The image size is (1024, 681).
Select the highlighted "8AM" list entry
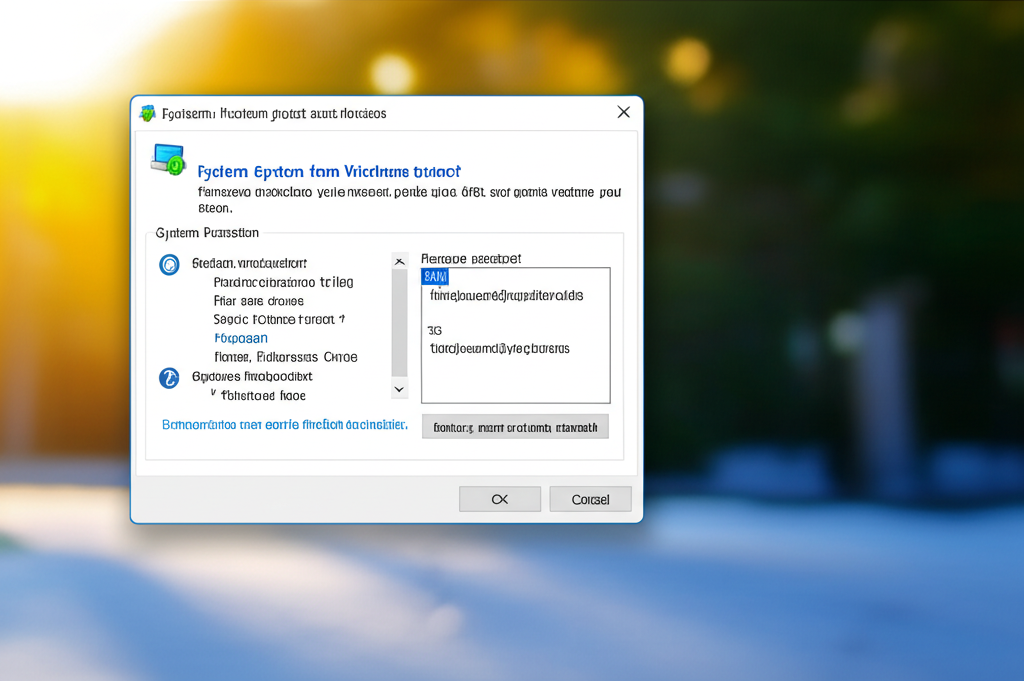click(435, 276)
